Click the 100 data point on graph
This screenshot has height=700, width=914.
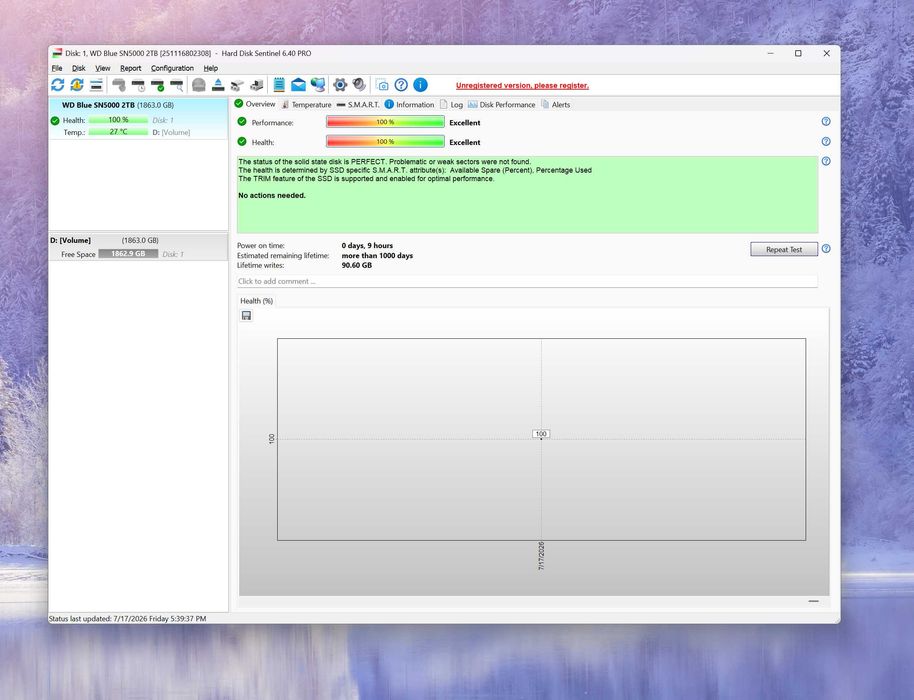[x=541, y=434]
